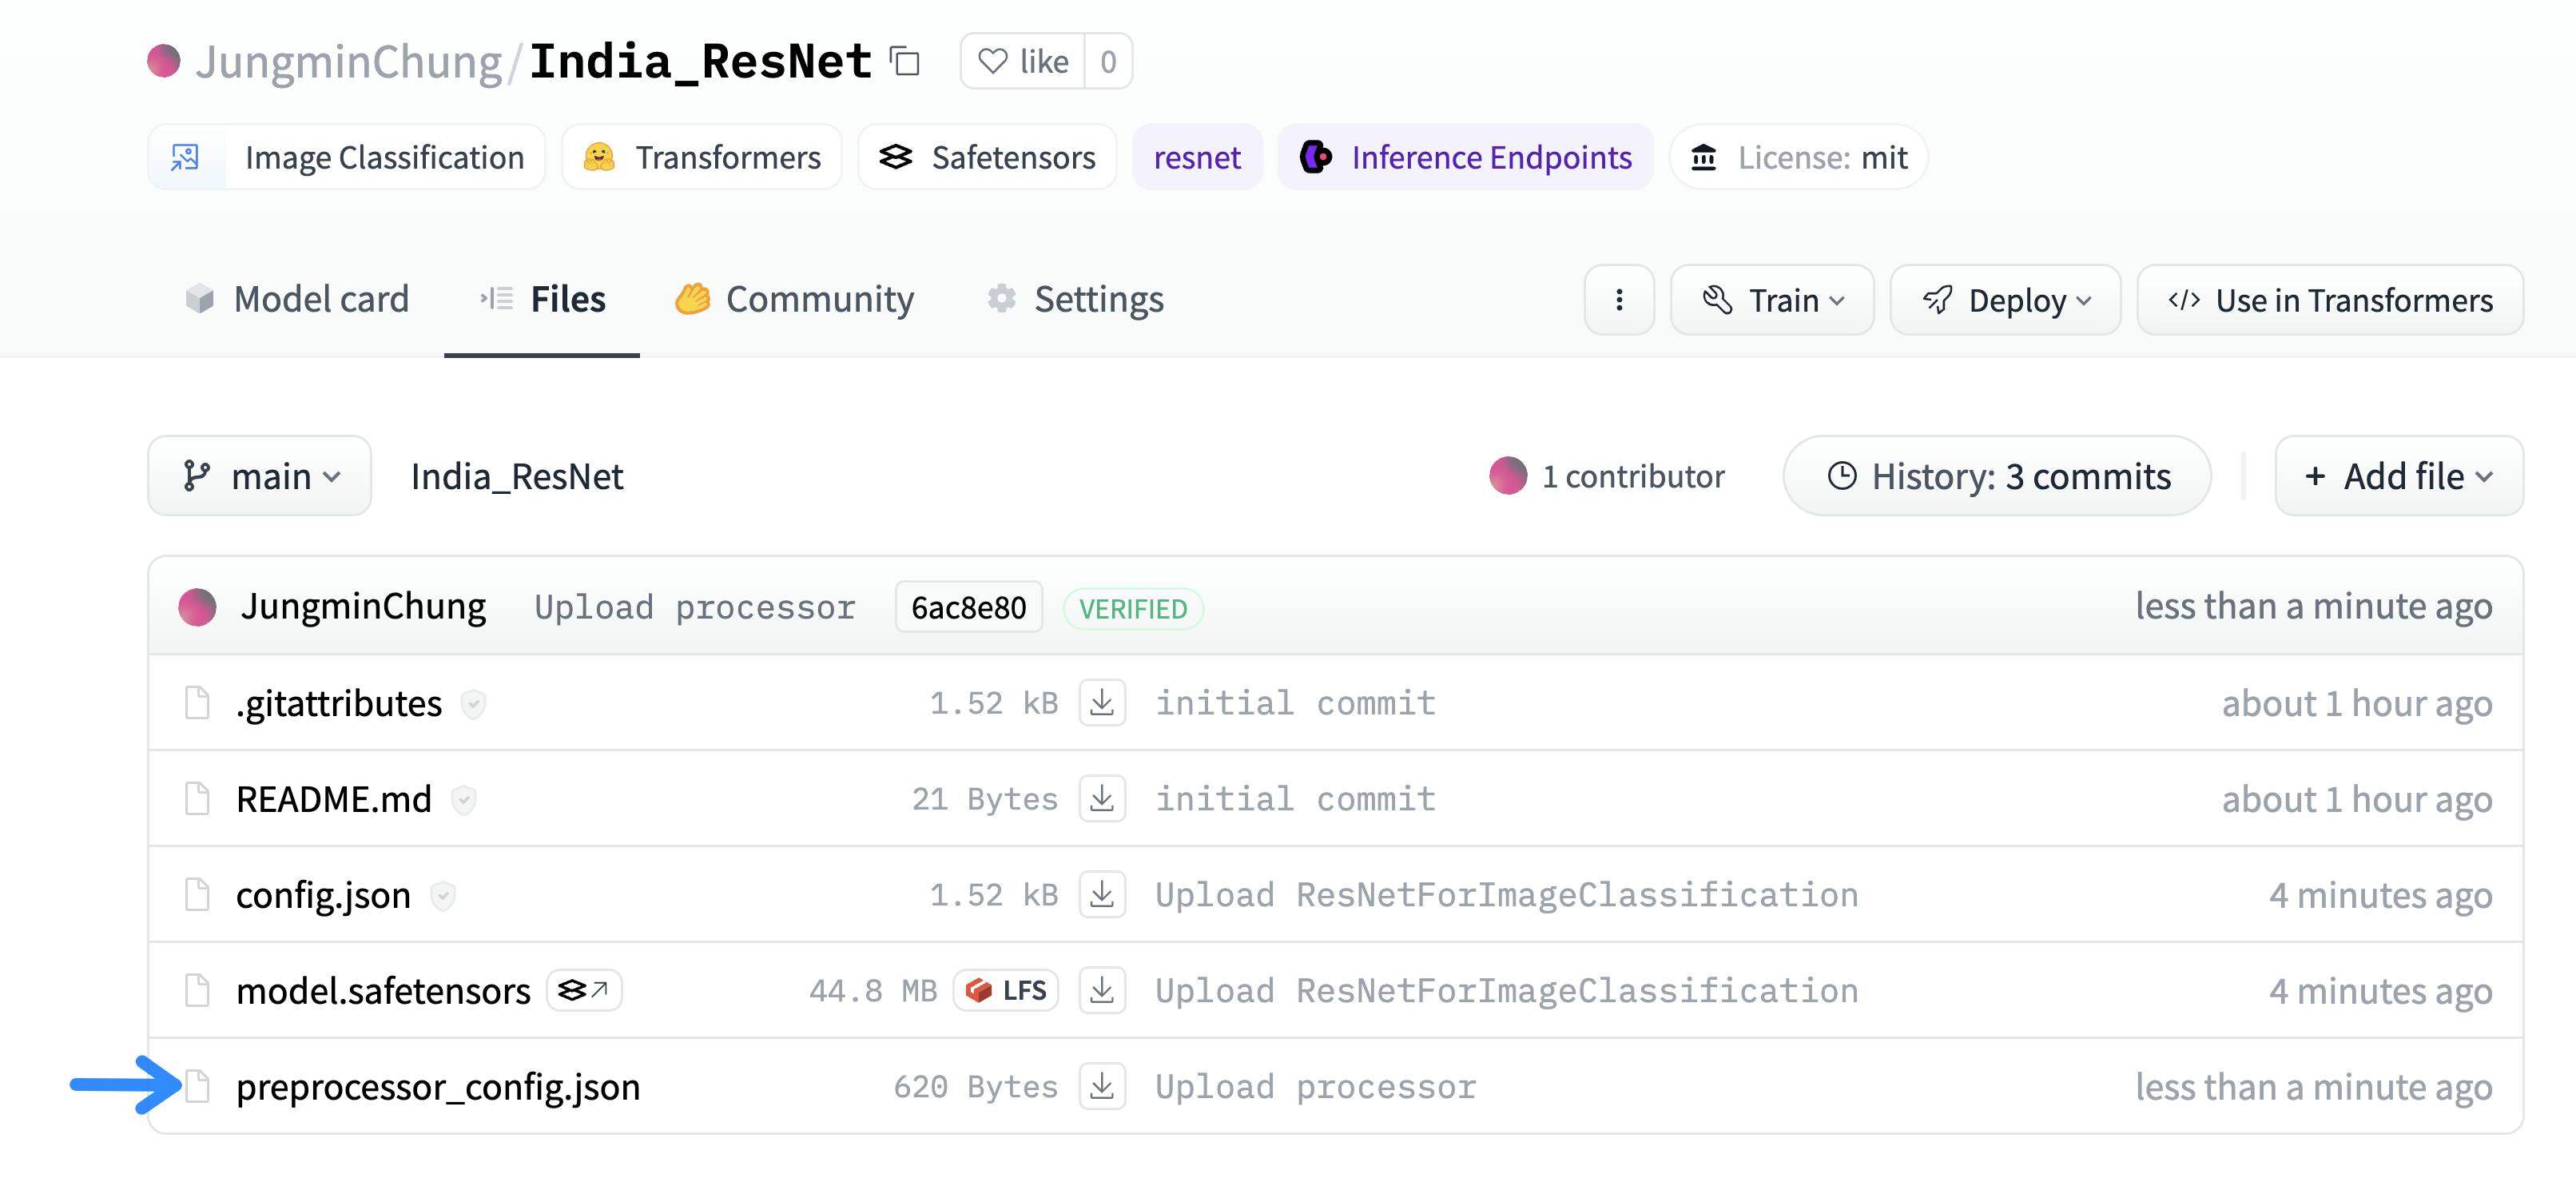Open the Upload processor commit message in header

coord(695,607)
